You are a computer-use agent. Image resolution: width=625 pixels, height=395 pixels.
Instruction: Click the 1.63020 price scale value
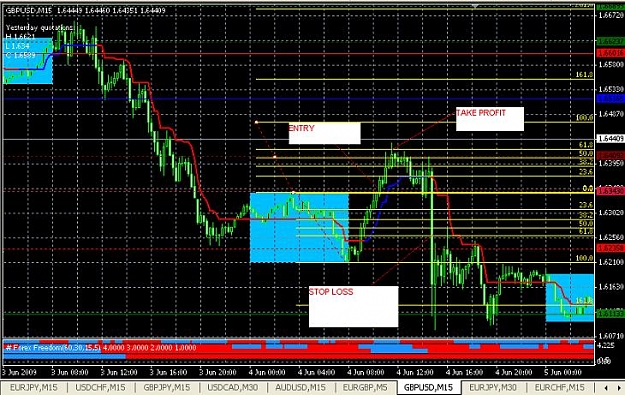pos(611,212)
